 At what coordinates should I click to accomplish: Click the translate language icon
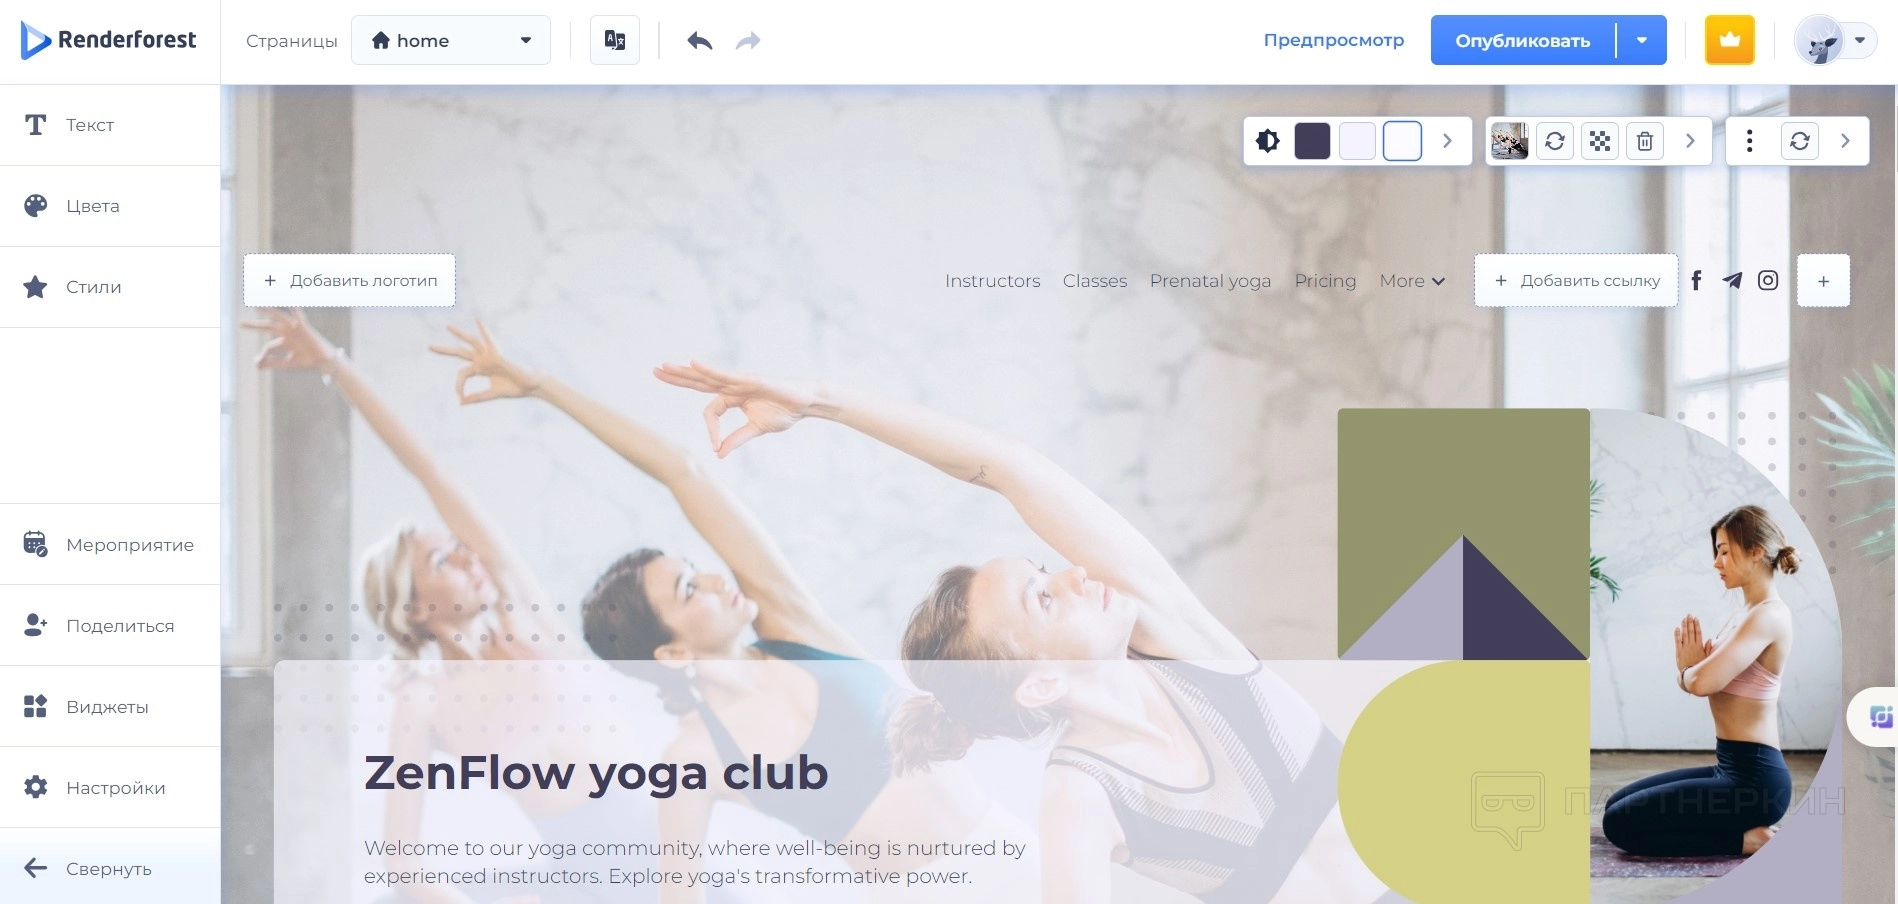[x=614, y=41]
